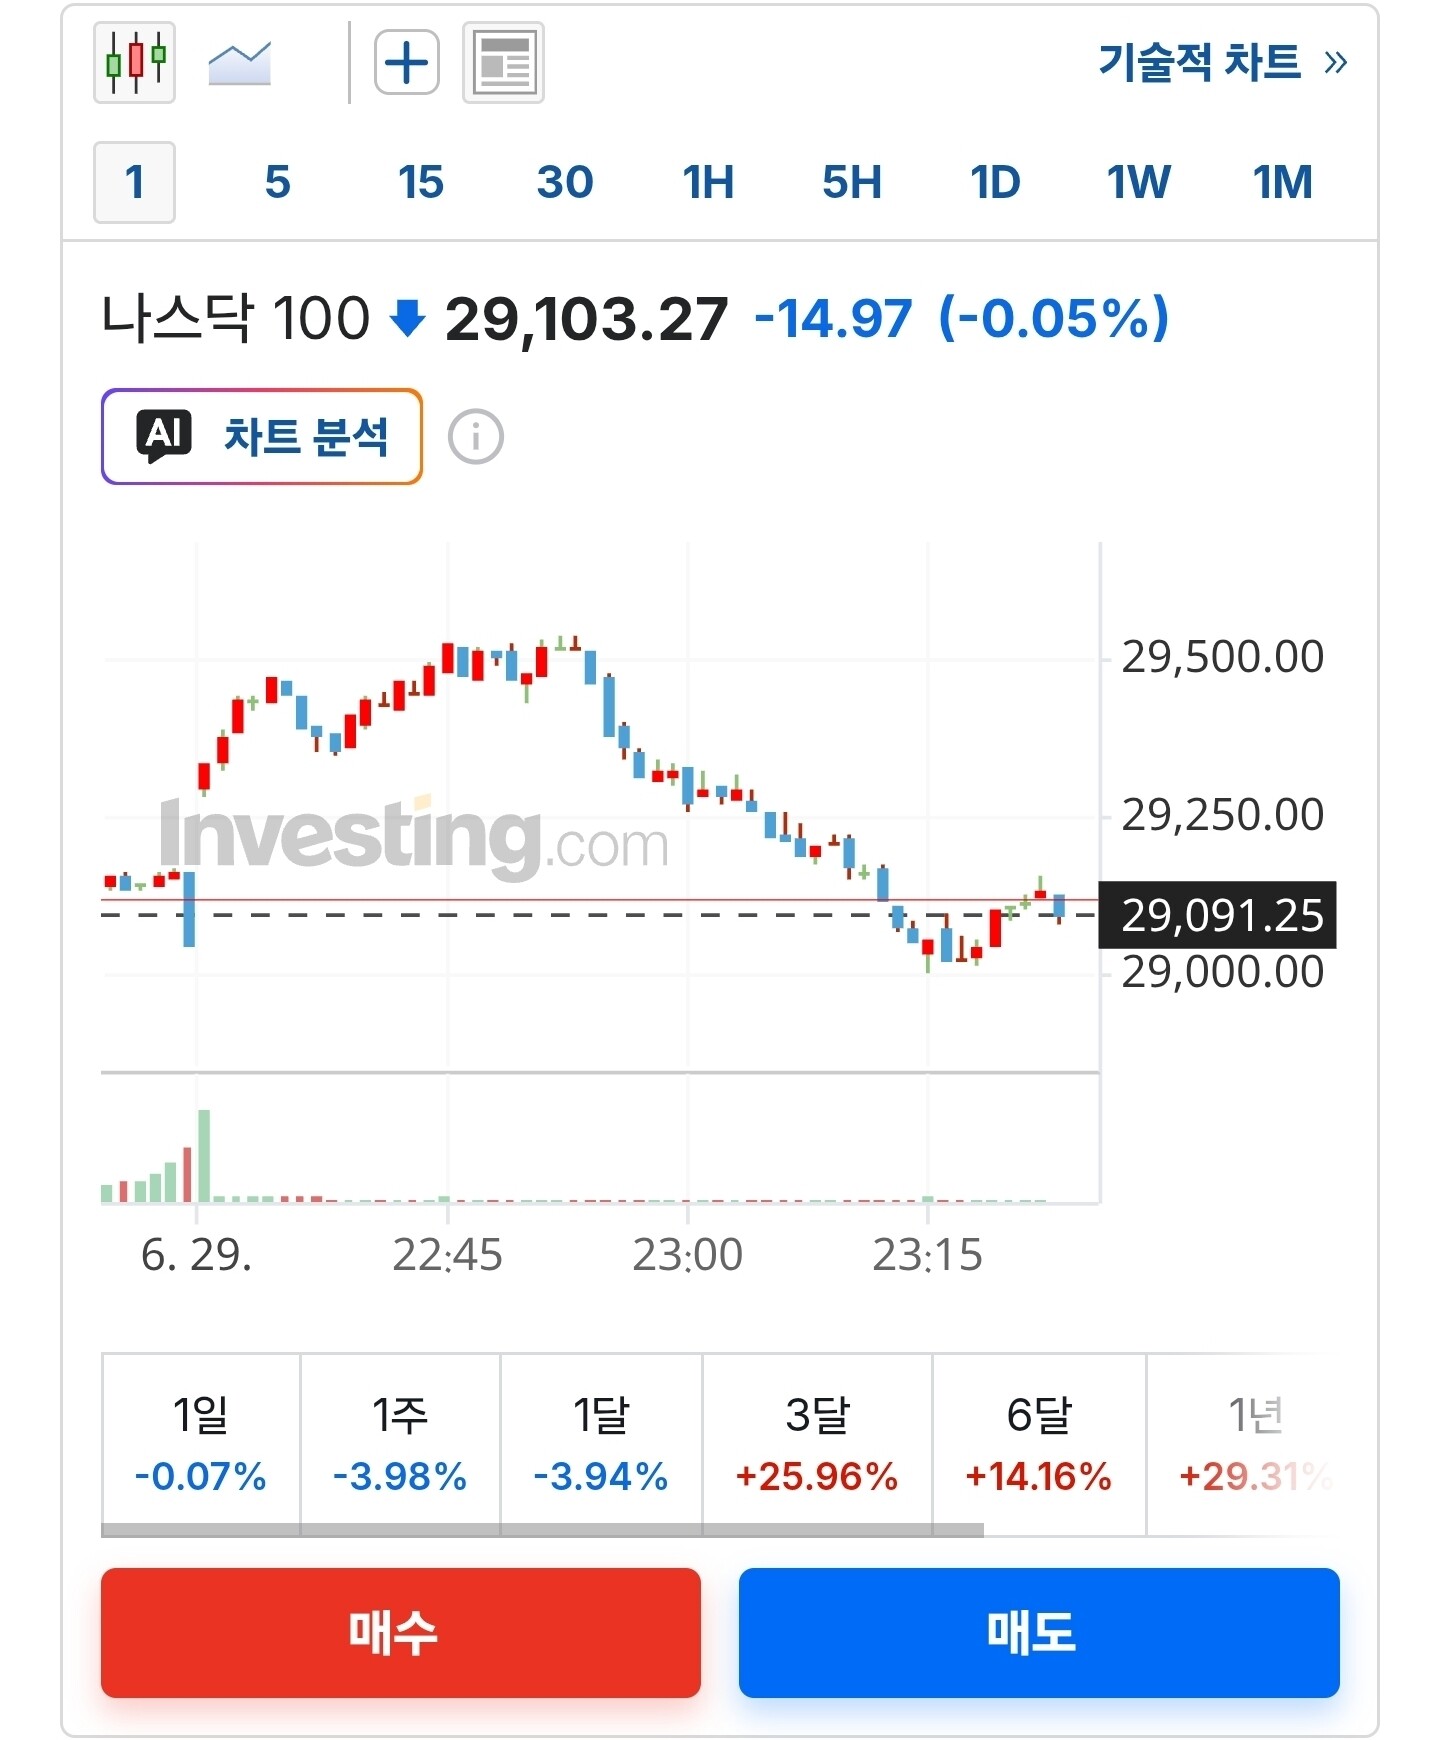
Task: Click the red 매수 buy button
Action: point(401,1632)
